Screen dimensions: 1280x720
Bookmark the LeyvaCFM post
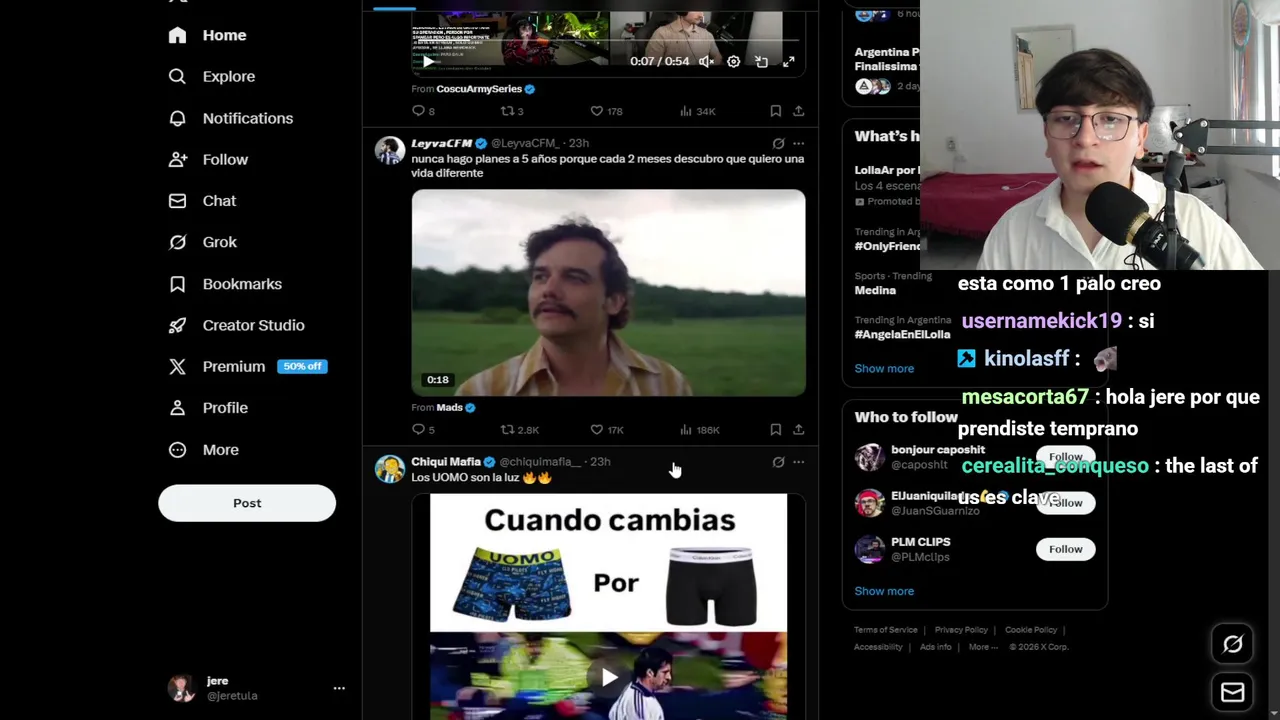click(x=775, y=430)
